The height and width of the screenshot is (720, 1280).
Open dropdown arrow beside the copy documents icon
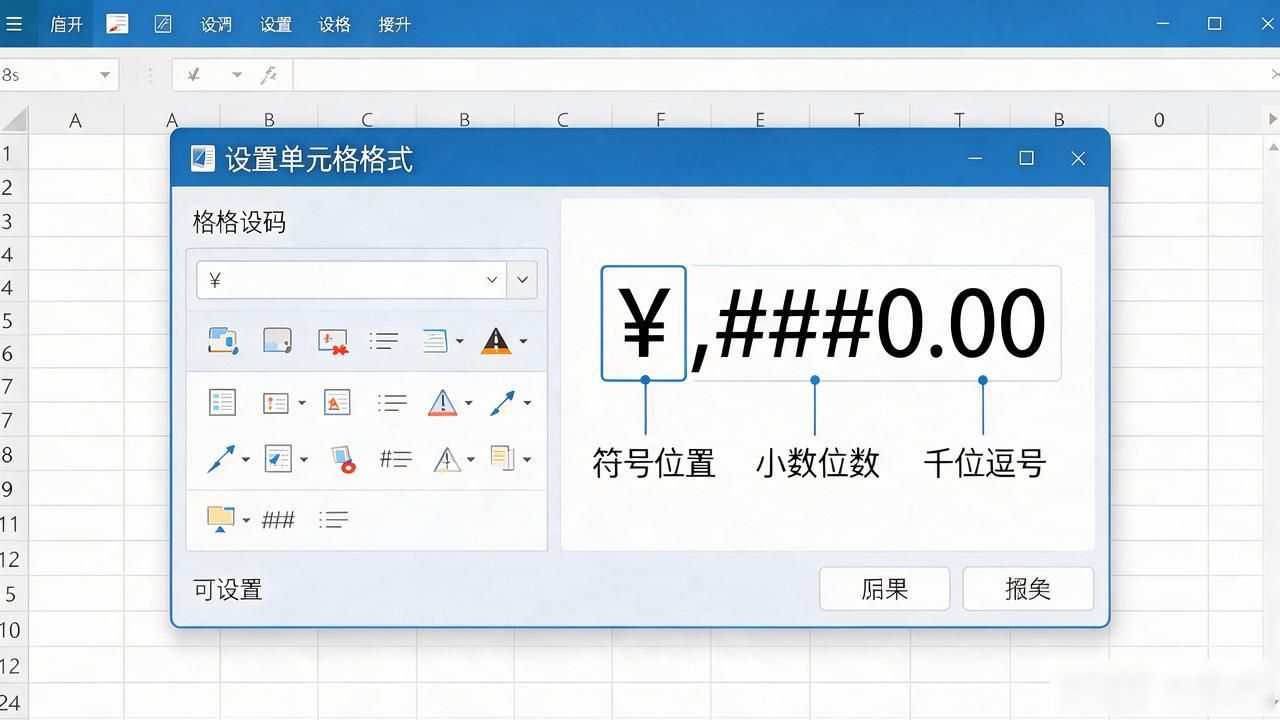click(527, 459)
